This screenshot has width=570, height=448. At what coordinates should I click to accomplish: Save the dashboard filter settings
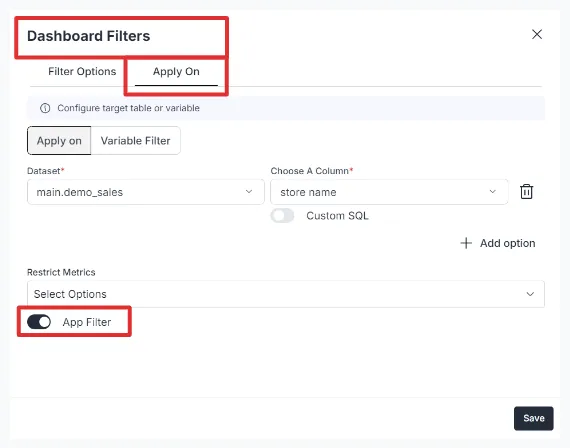coord(534,418)
